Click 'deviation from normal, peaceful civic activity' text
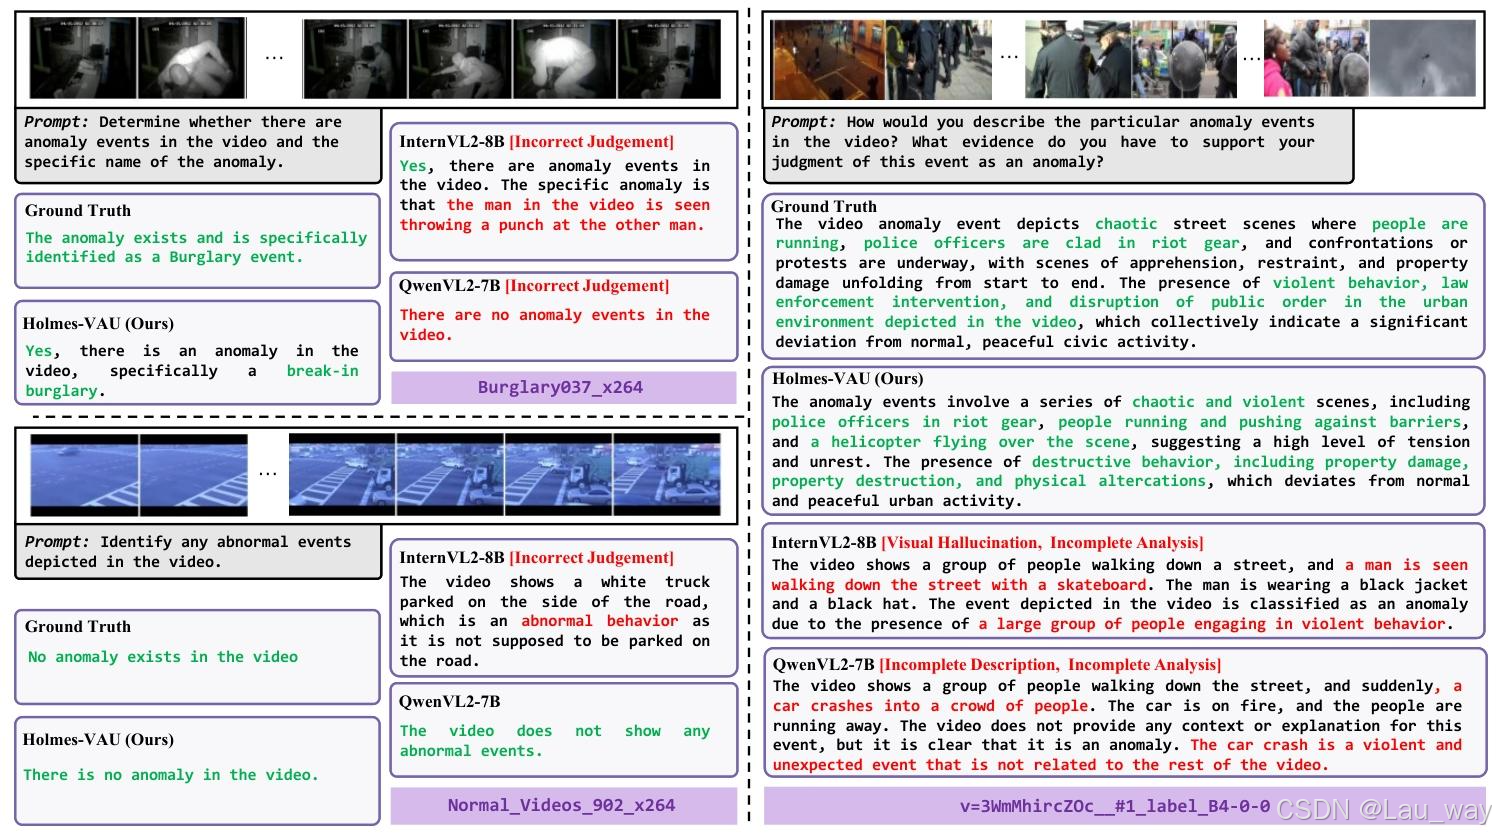This screenshot has height=836, width=1496. click(x=985, y=342)
